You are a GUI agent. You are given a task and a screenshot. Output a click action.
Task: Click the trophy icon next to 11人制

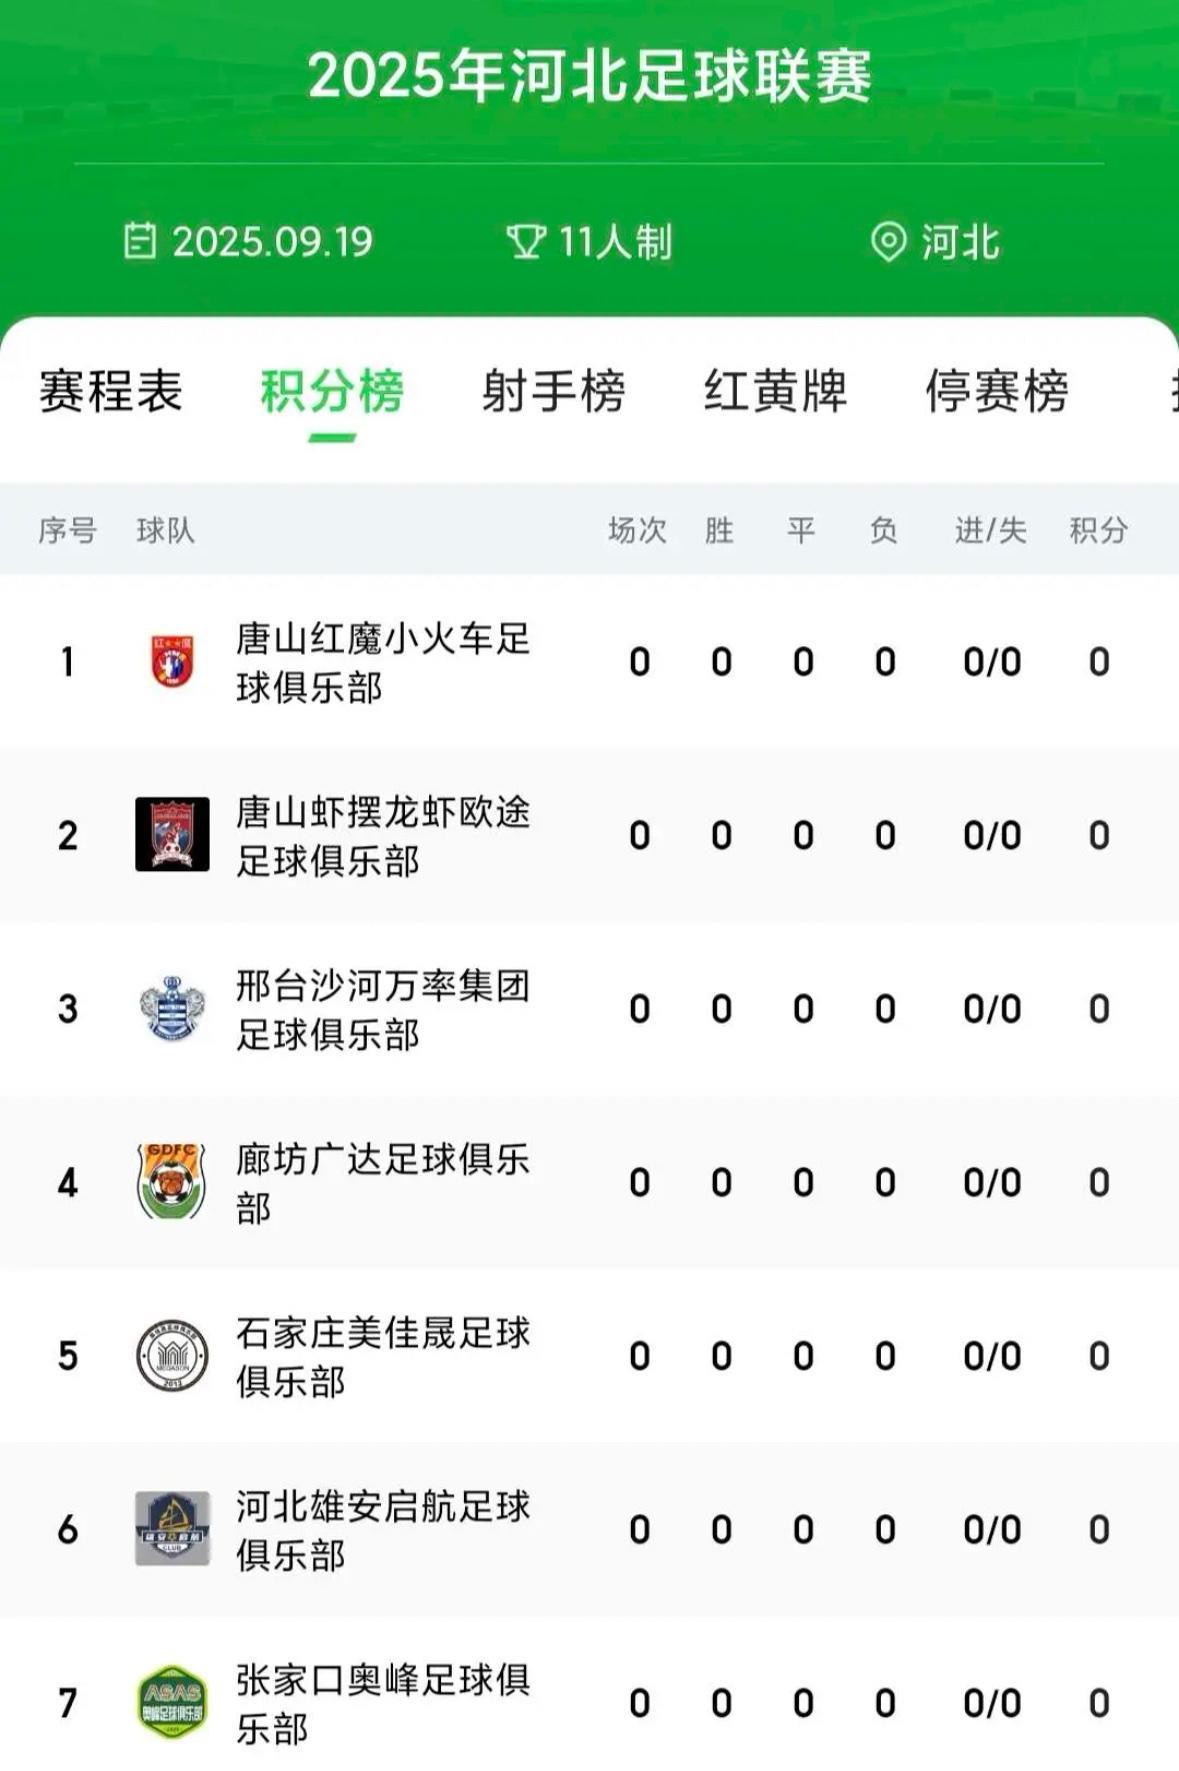526,241
